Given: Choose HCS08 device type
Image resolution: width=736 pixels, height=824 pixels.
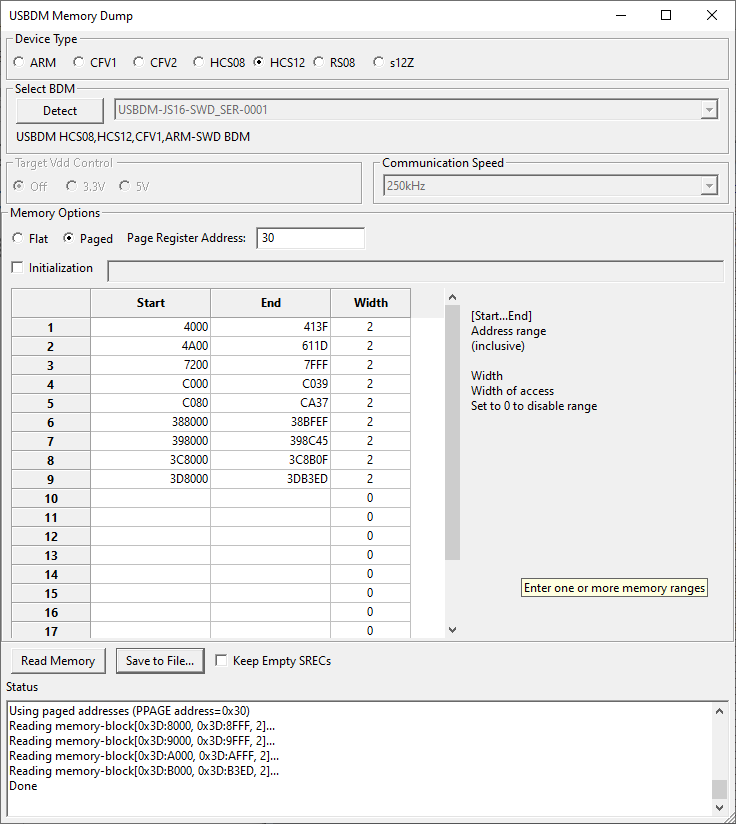Looking at the screenshot, I should click(219, 63).
